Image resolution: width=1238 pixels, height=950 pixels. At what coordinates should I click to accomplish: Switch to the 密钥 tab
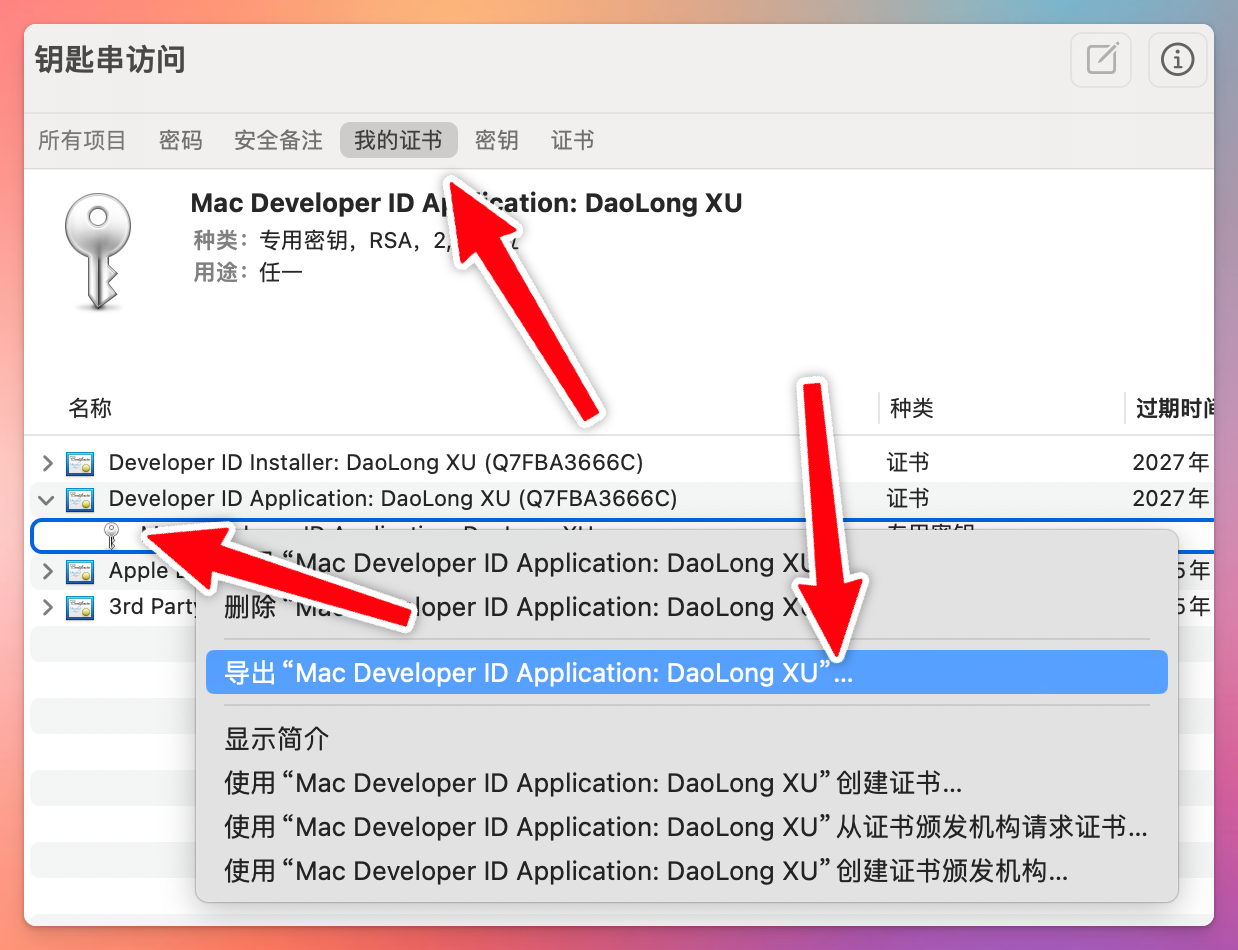click(496, 141)
